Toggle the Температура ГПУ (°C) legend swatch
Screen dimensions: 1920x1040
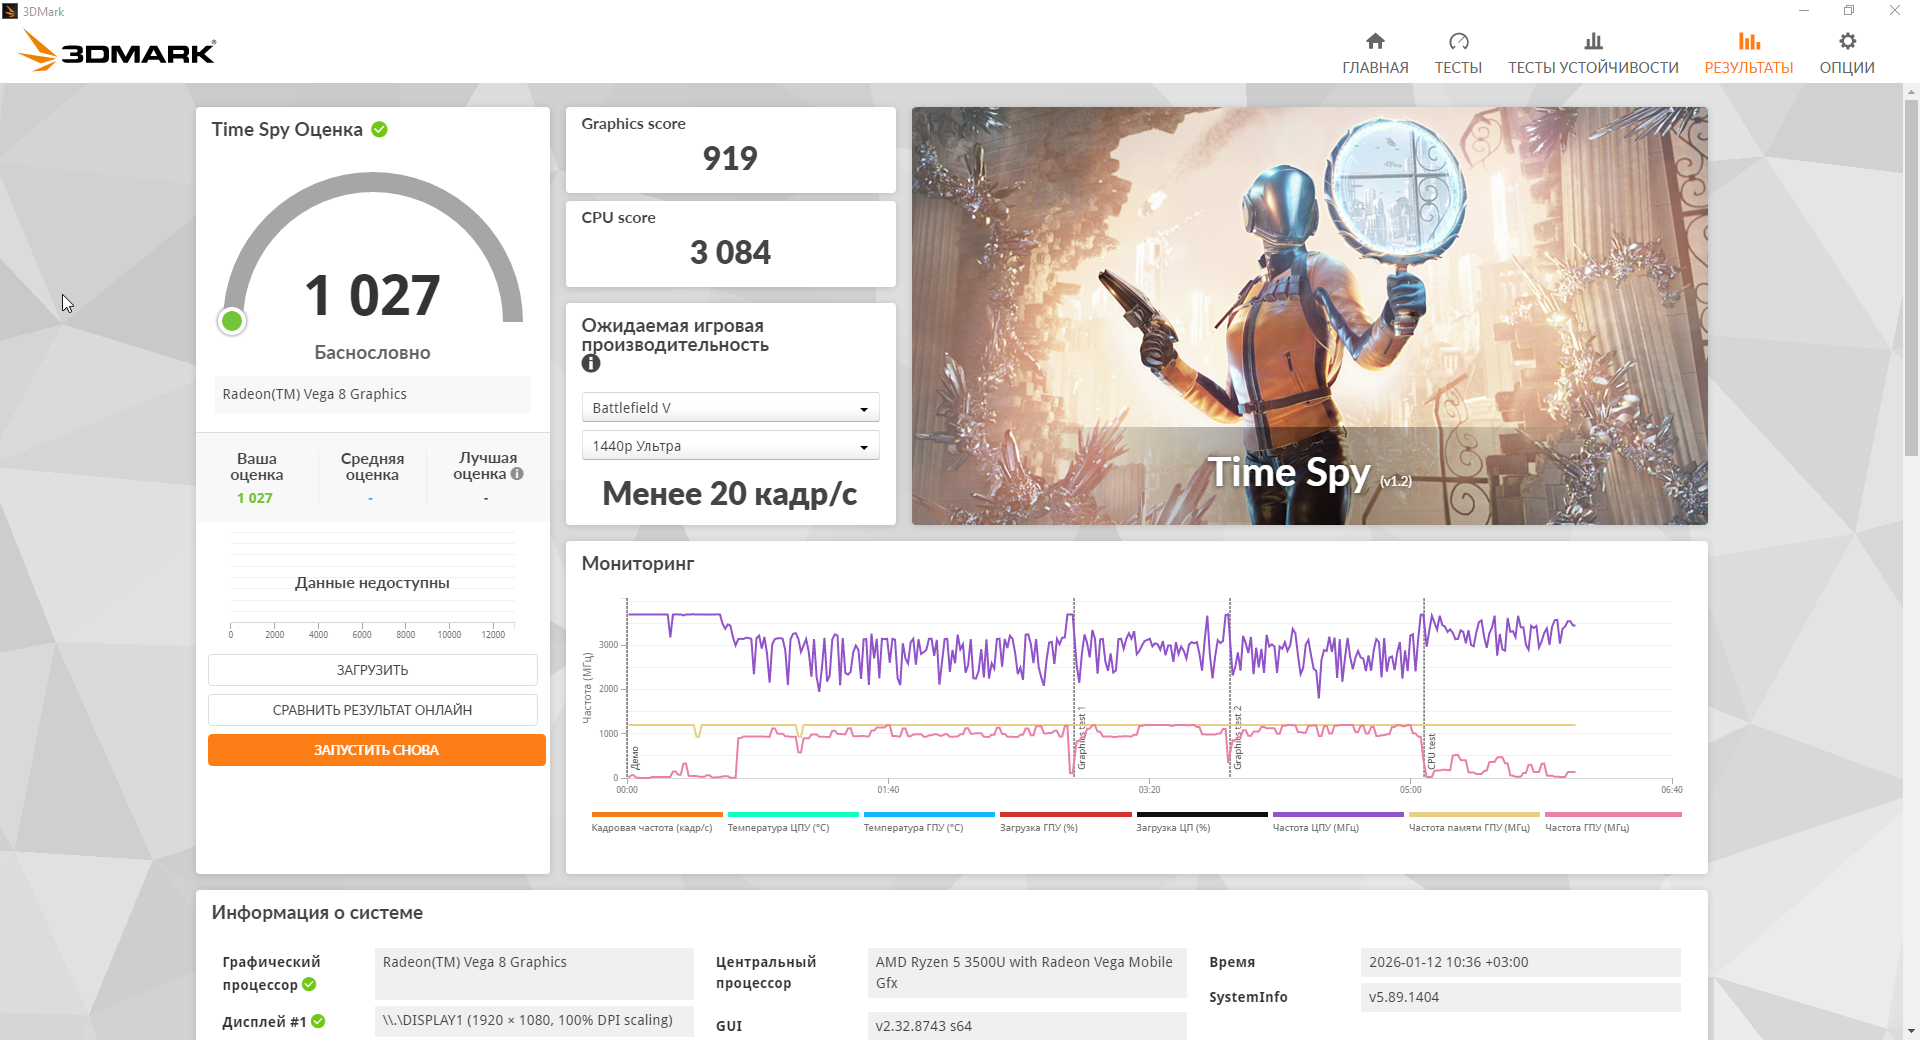point(929,815)
